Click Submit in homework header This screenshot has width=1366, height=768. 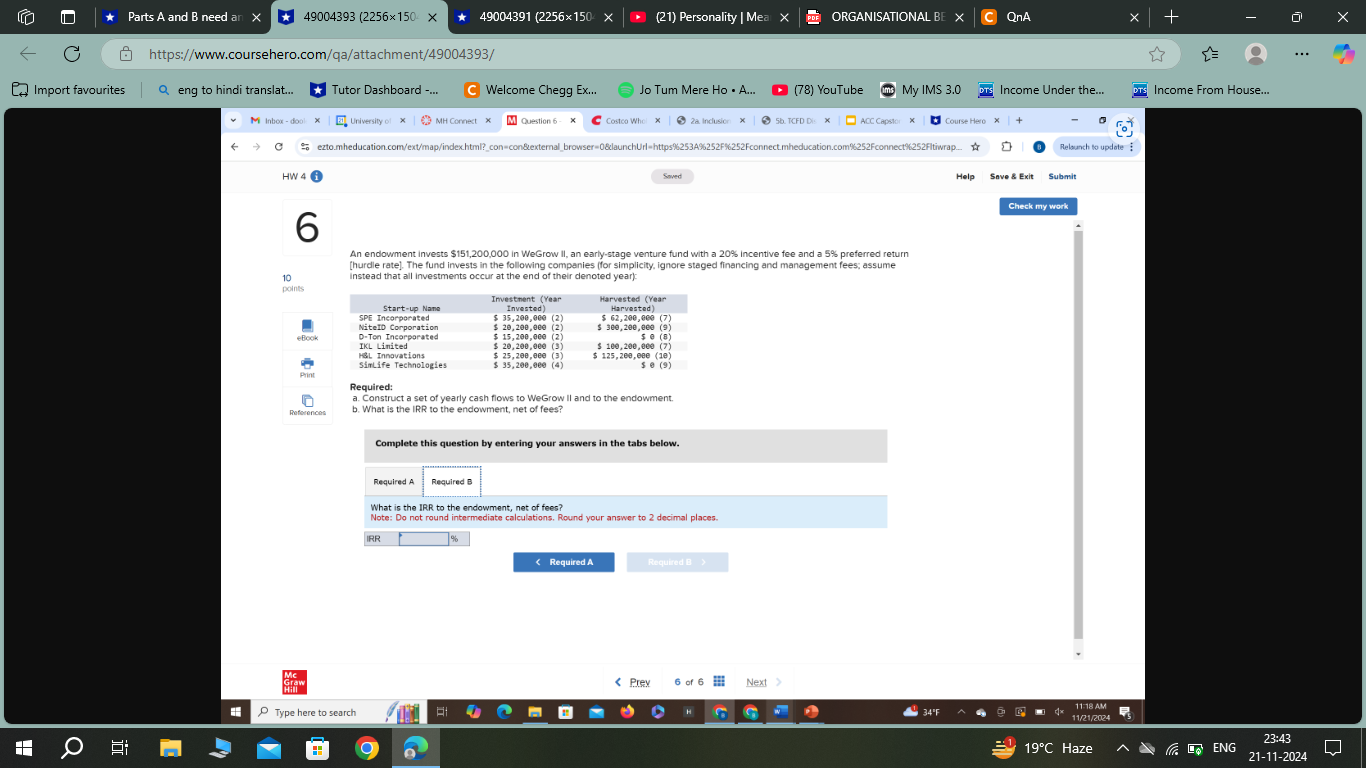pos(1062,176)
